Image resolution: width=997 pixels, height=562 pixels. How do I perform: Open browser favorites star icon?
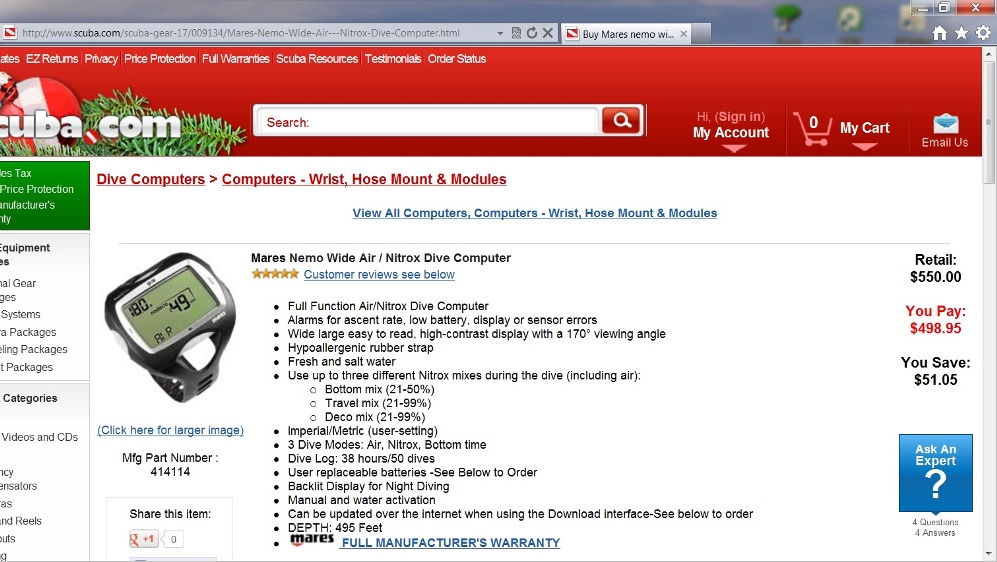coord(961,33)
